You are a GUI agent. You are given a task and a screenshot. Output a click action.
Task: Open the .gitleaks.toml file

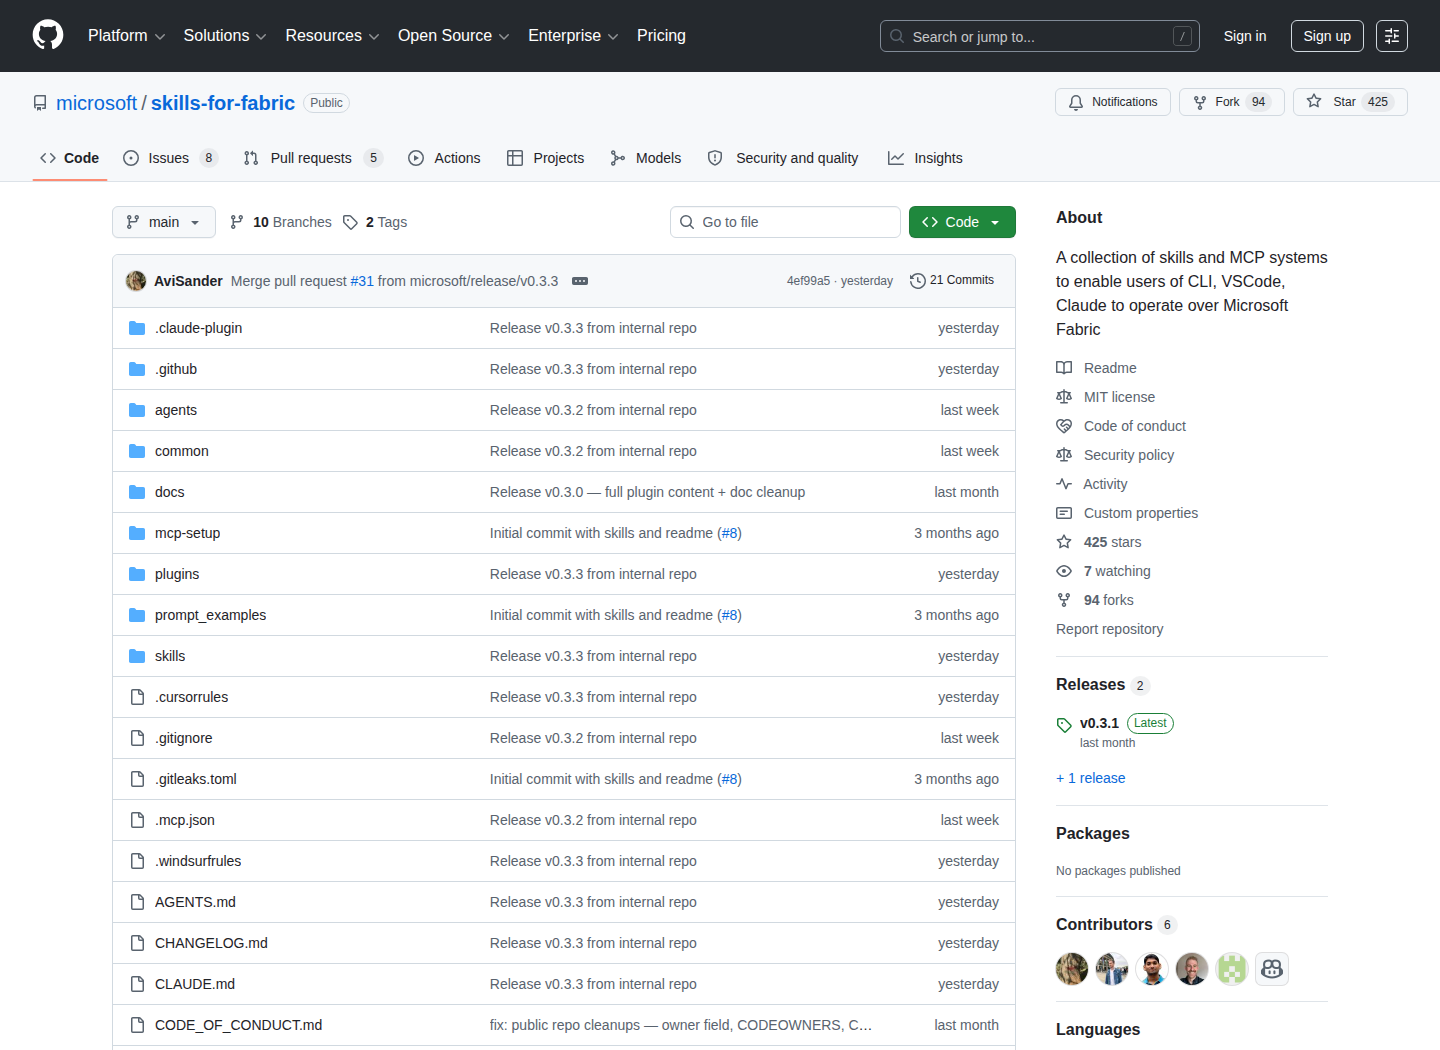pyautogui.click(x=196, y=779)
